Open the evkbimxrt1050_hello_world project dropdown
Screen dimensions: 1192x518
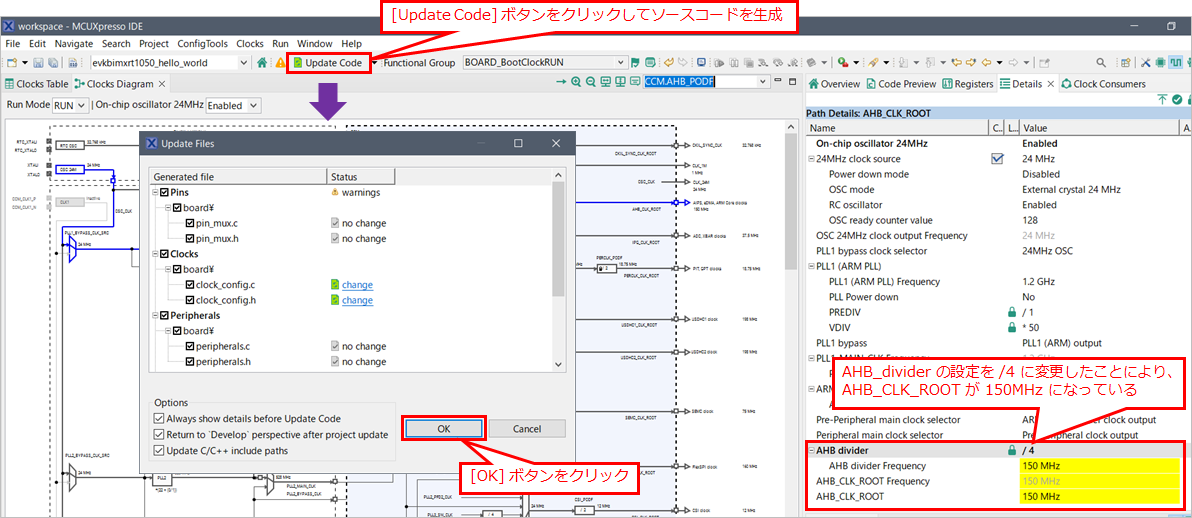(243, 62)
